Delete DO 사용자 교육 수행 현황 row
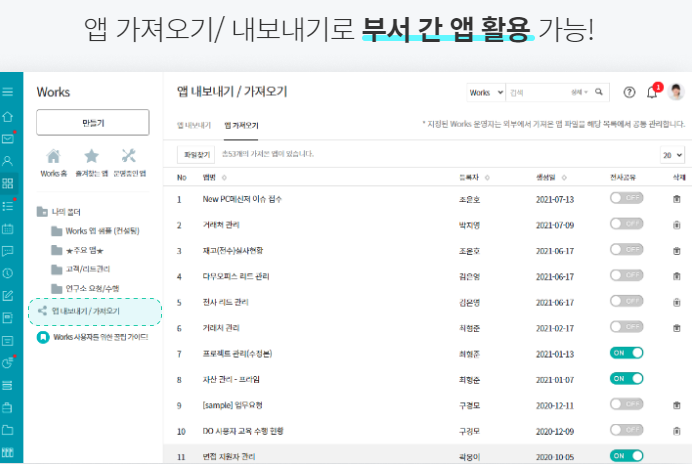Image resolution: width=692 pixels, height=464 pixels. coord(677,431)
